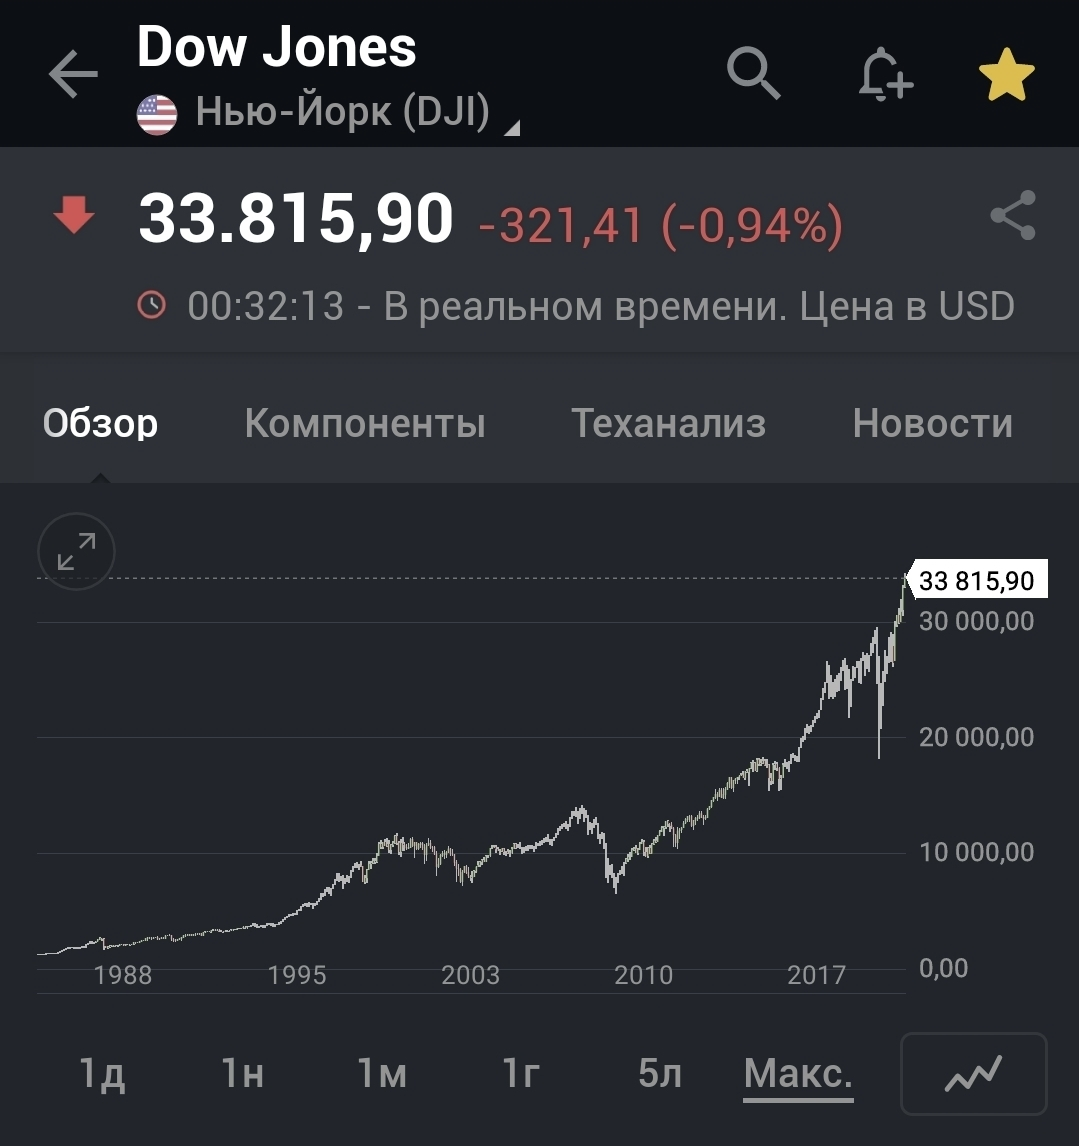The height and width of the screenshot is (1146, 1079).
Task: Tap the red down-arrow indicator
Action: point(74,216)
